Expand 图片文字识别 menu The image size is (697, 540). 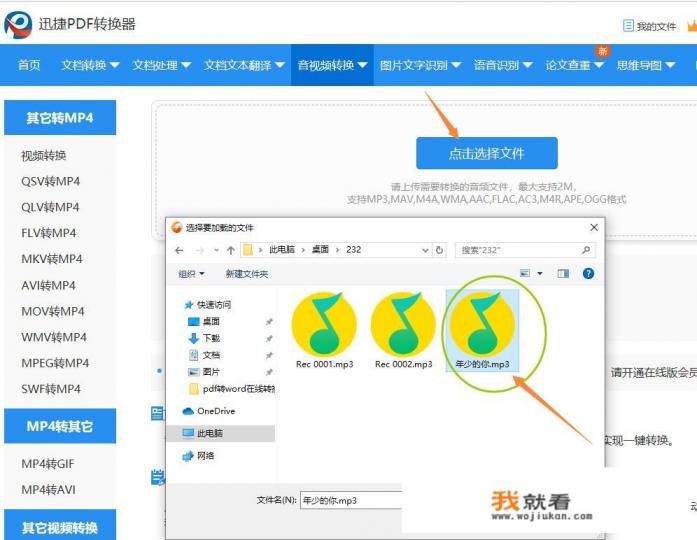[420, 65]
